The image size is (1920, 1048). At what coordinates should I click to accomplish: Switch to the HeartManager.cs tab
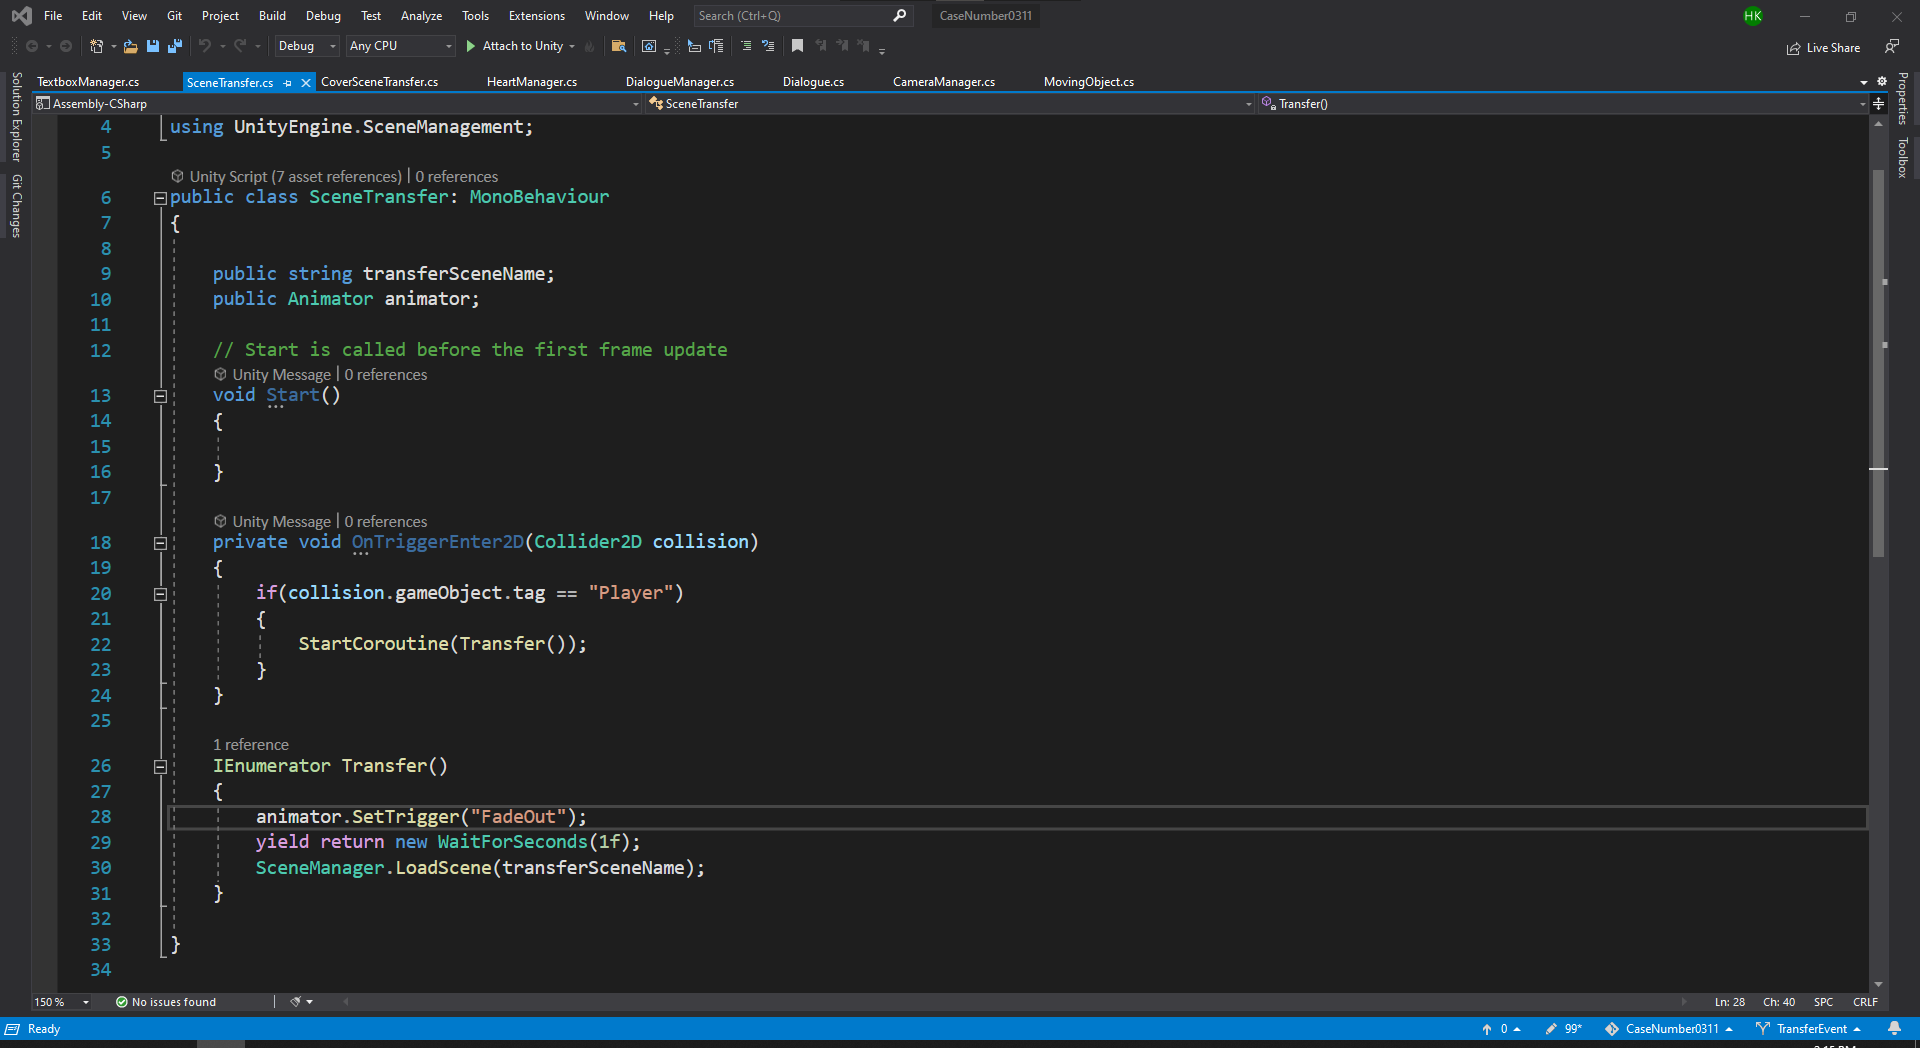[x=531, y=82]
